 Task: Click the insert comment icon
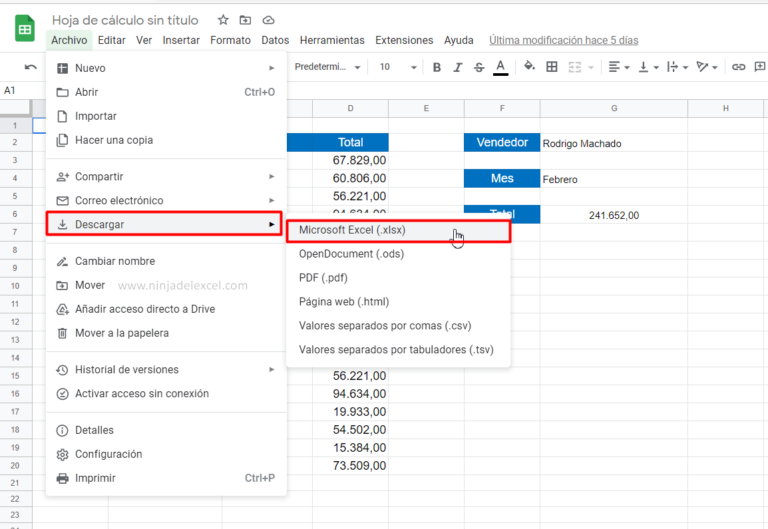(x=760, y=67)
